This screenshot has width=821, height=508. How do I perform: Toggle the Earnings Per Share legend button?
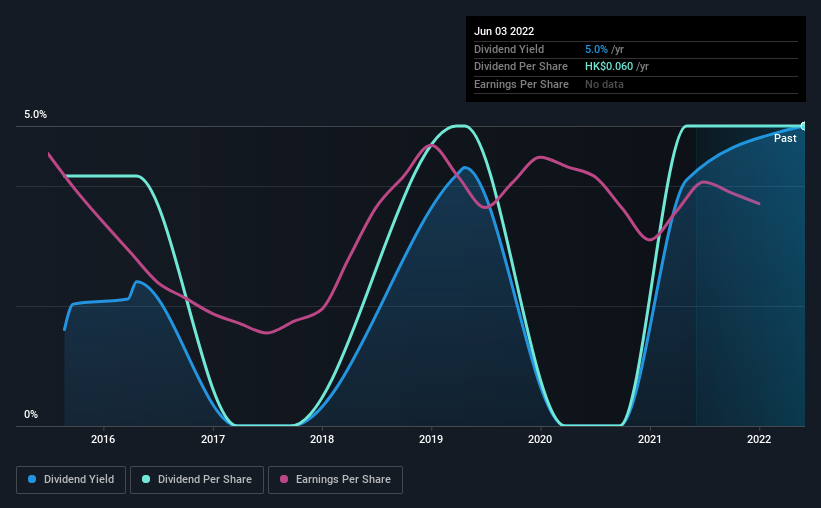(x=335, y=480)
